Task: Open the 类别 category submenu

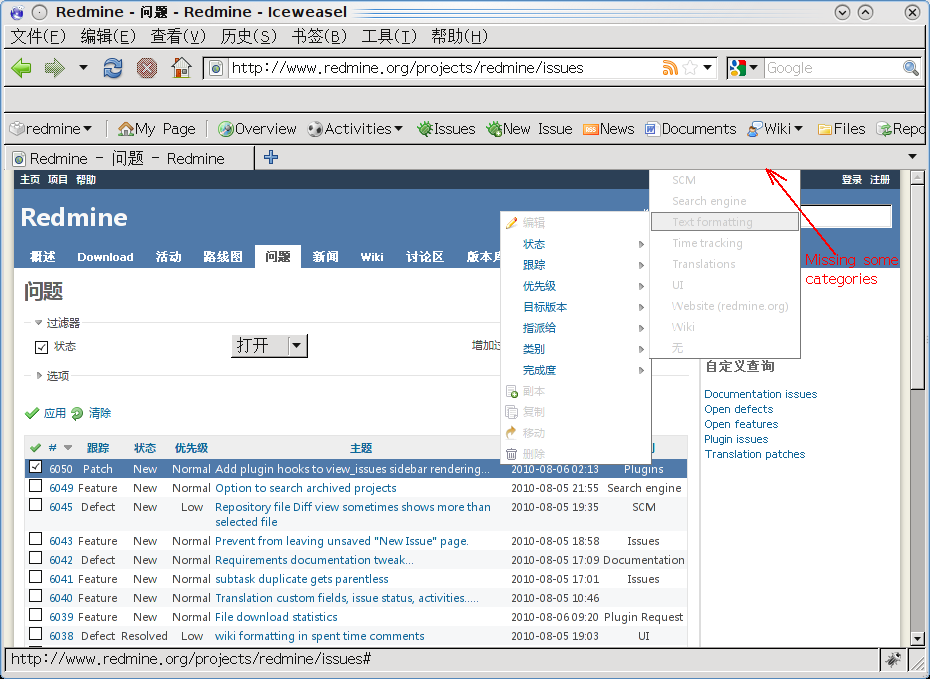Action: (x=576, y=349)
